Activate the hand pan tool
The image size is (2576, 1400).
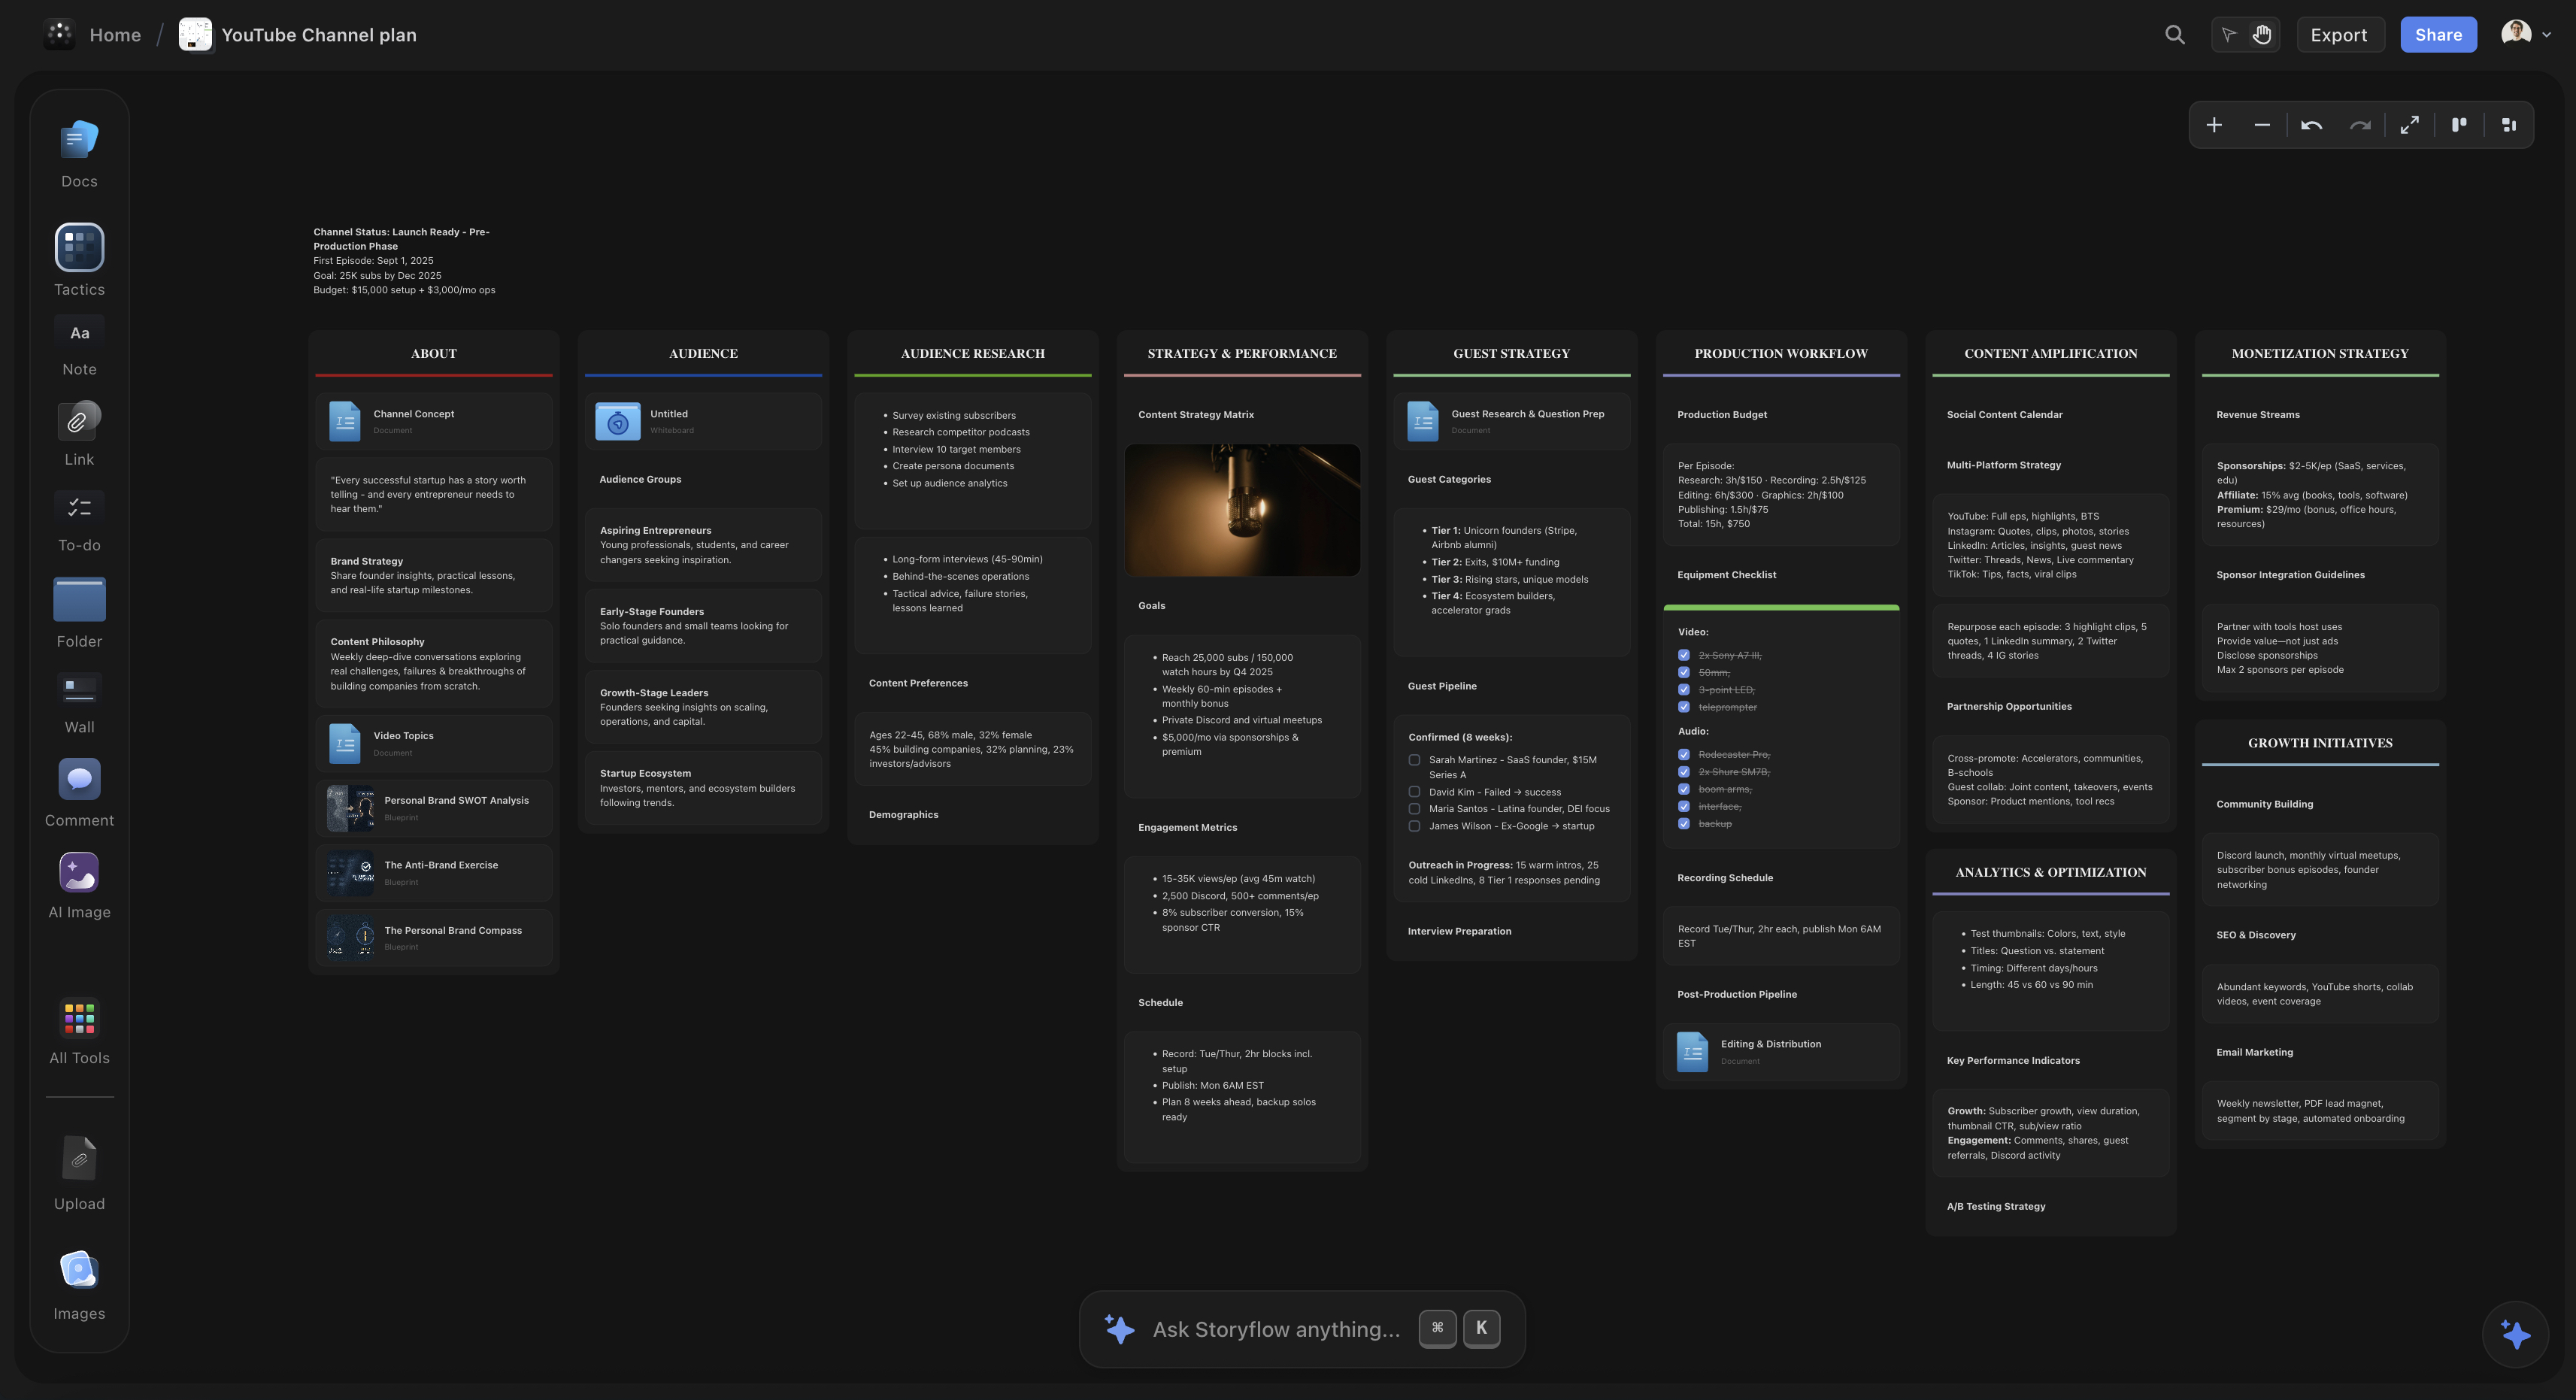pos(2261,34)
